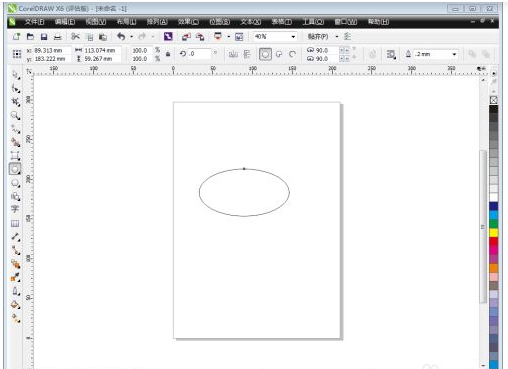Click the Export icon in toolbar
Screen dimensions: 508x369
pyautogui.click(x=200, y=37)
